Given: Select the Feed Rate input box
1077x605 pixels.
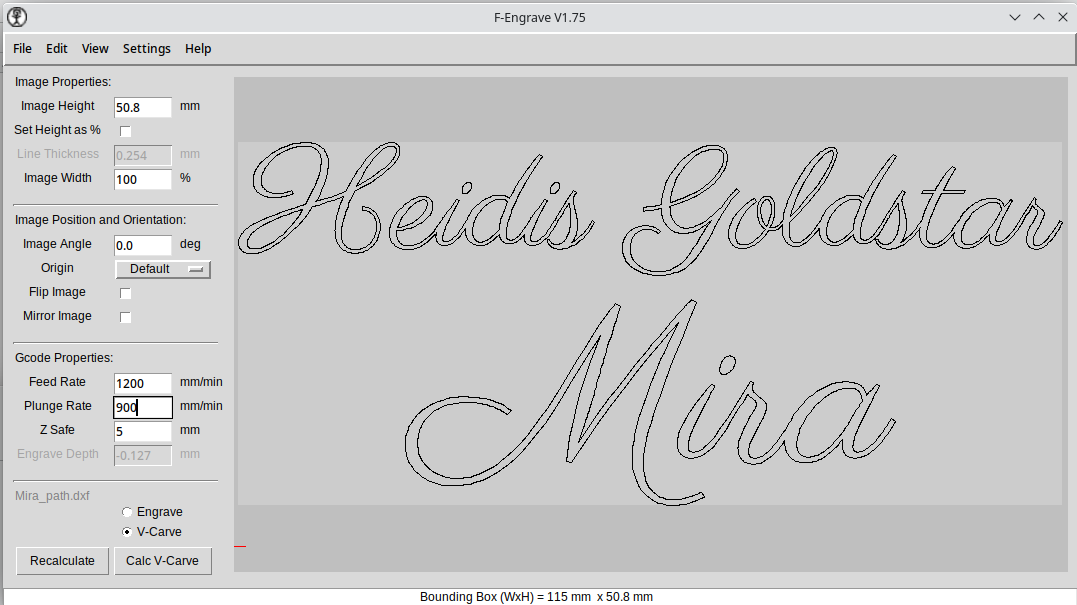Looking at the screenshot, I should [143, 383].
